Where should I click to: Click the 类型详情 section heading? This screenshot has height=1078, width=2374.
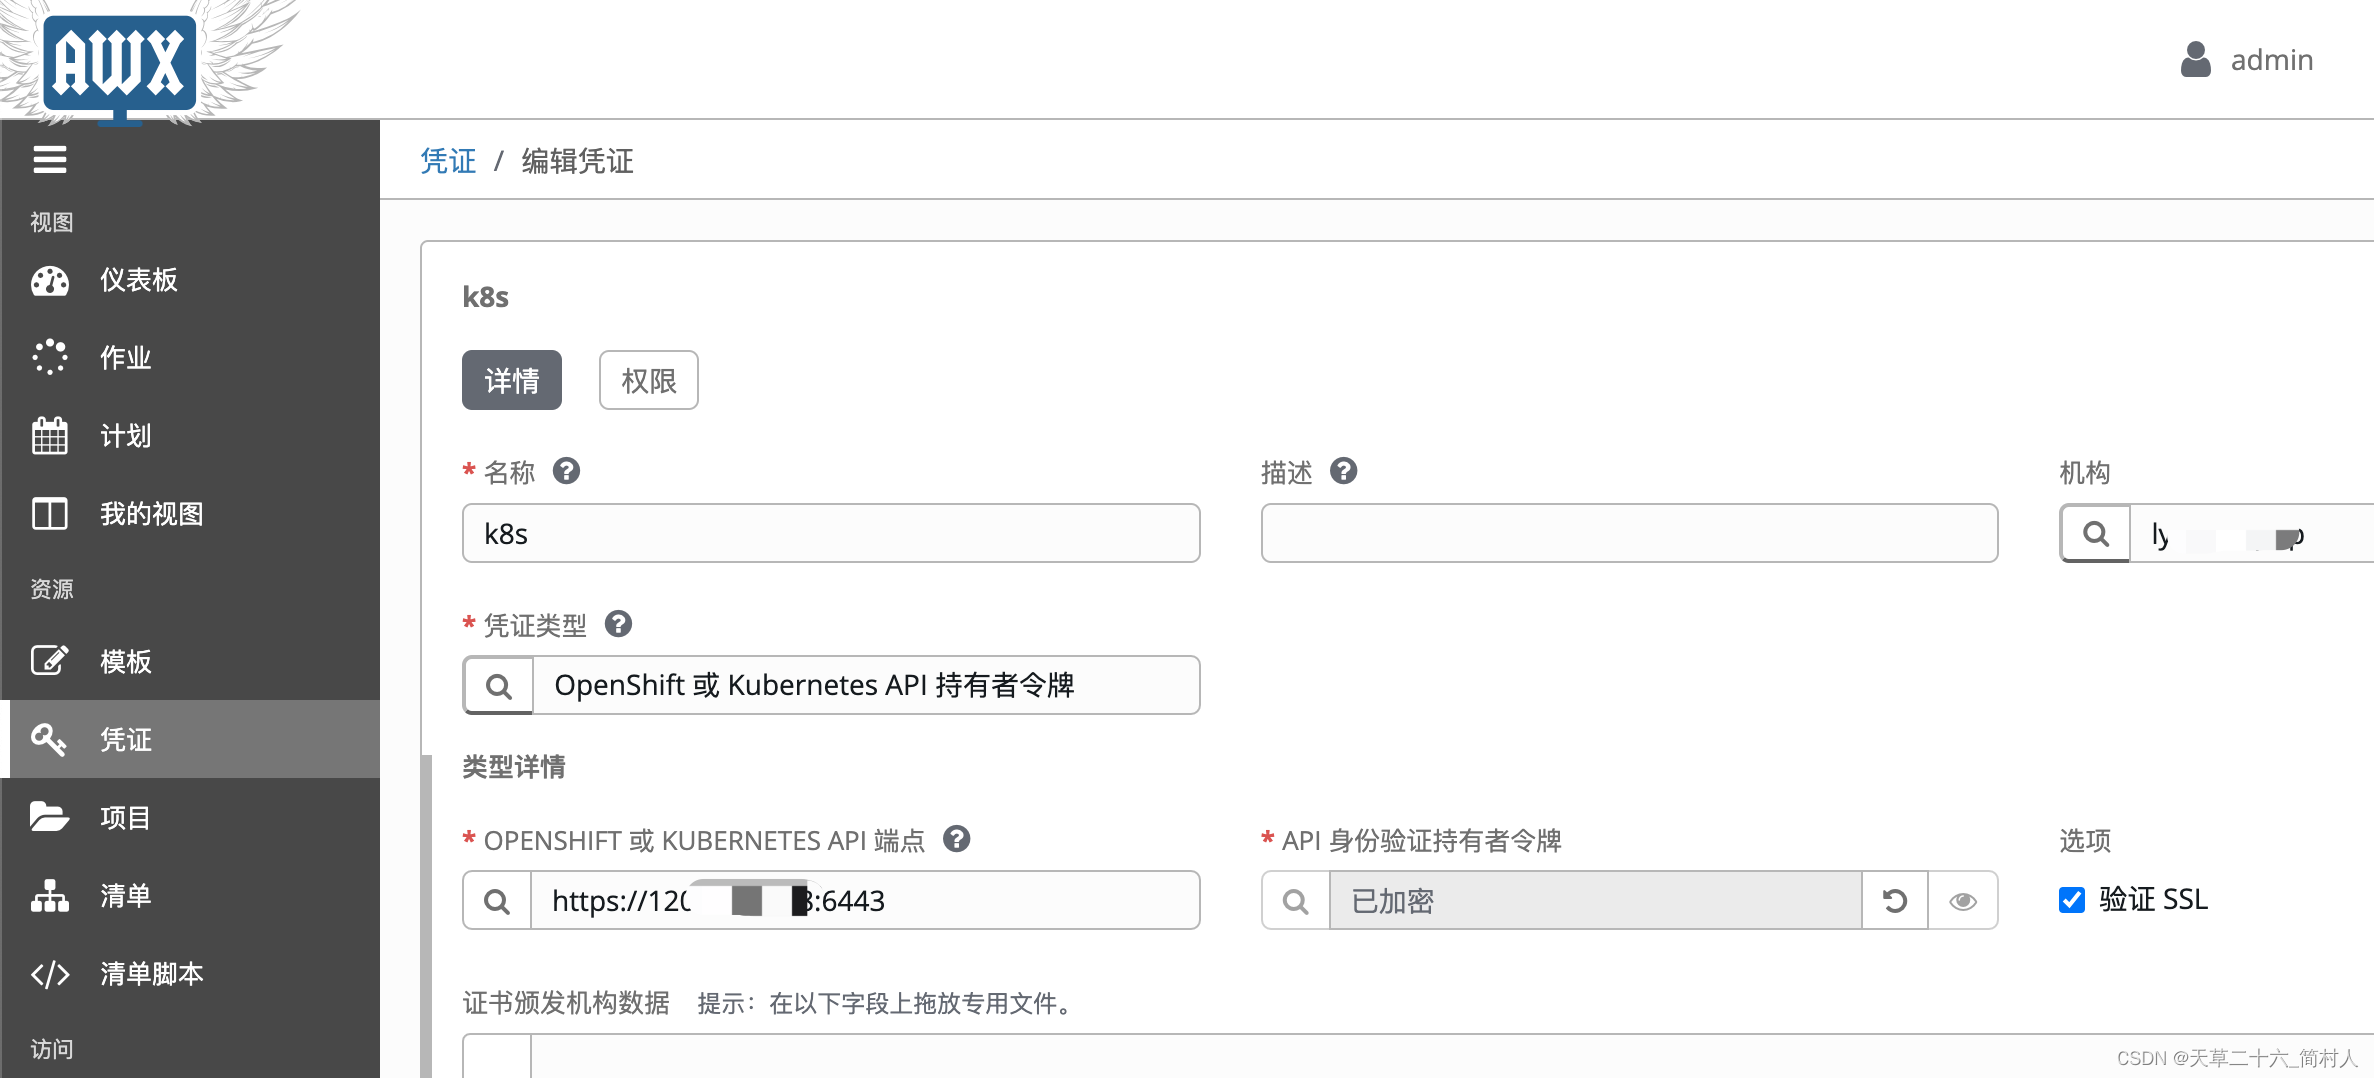coord(514,767)
